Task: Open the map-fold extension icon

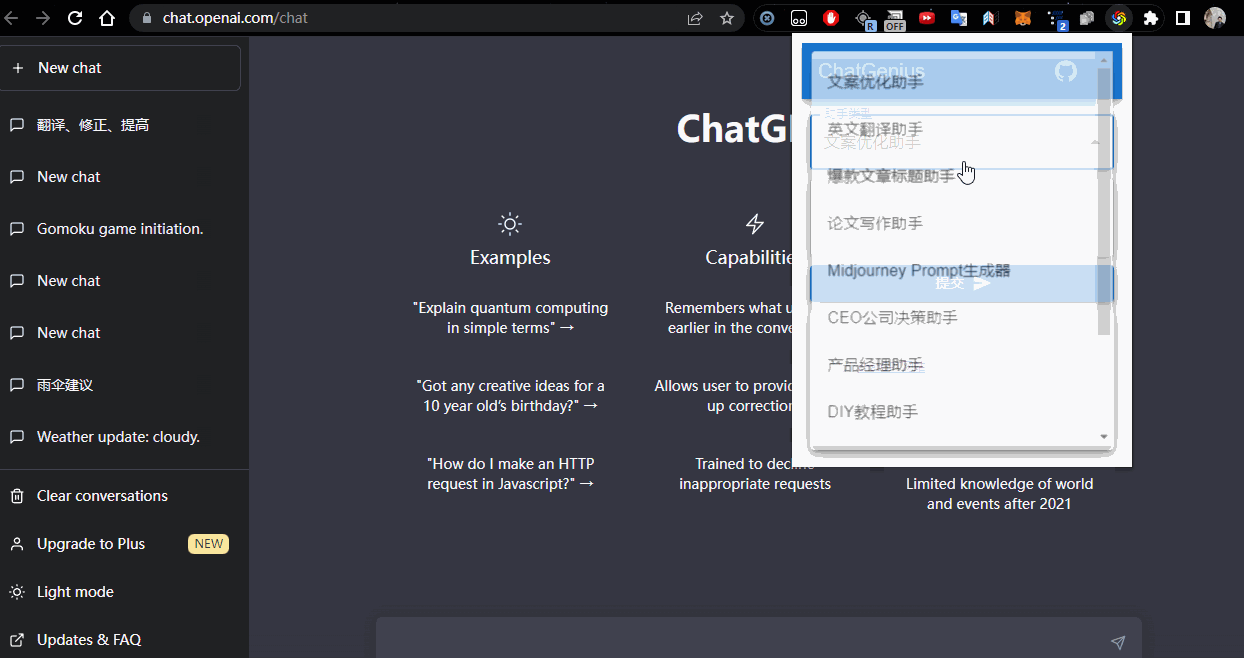Action: [x=991, y=18]
